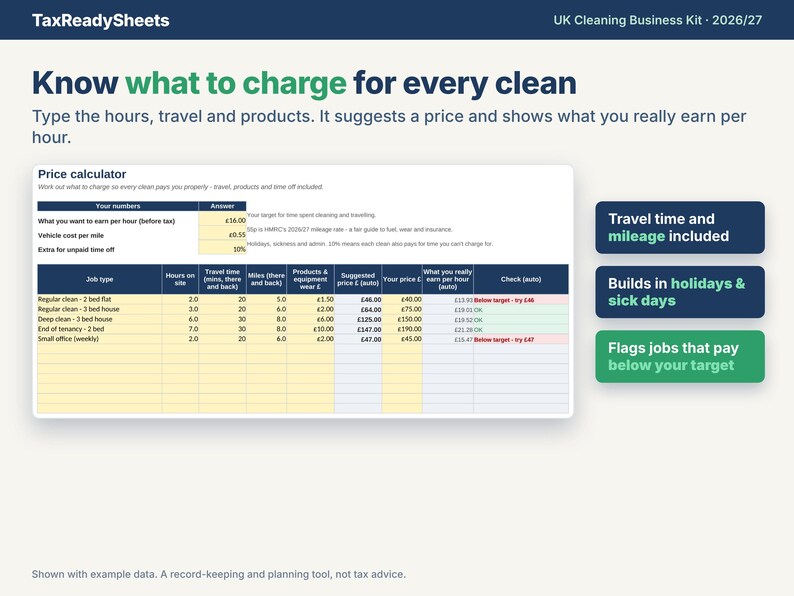Click the 'Builds in holidays & sick days' card
The height and width of the screenshot is (596, 794).
tap(680, 292)
